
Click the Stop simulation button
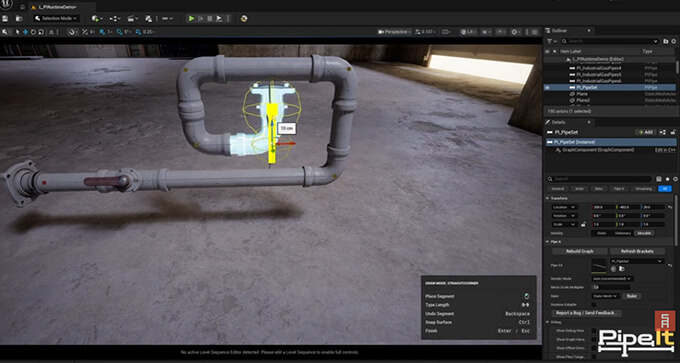209,19
